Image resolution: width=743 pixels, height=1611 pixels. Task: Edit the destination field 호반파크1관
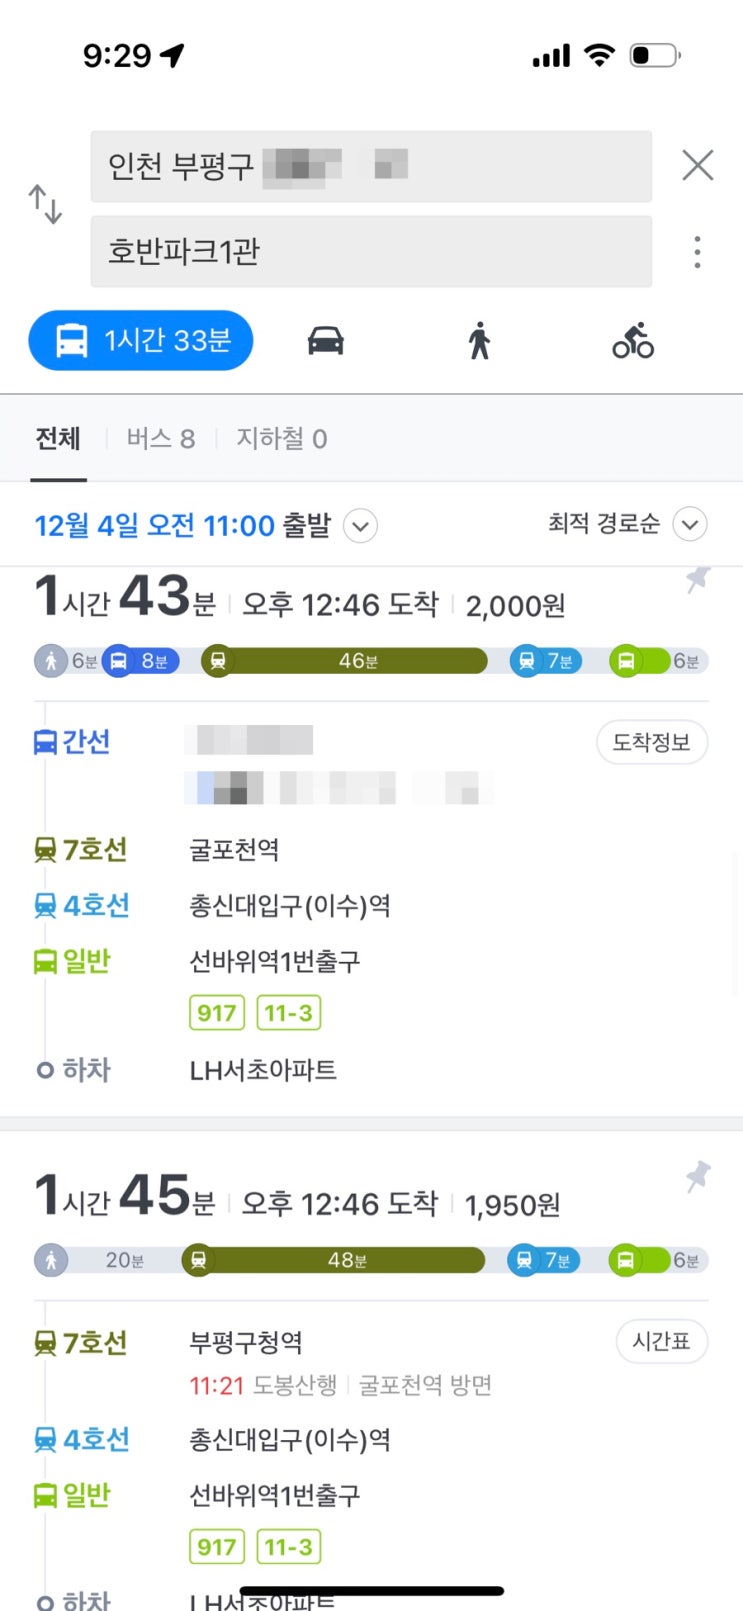tap(371, 252)
